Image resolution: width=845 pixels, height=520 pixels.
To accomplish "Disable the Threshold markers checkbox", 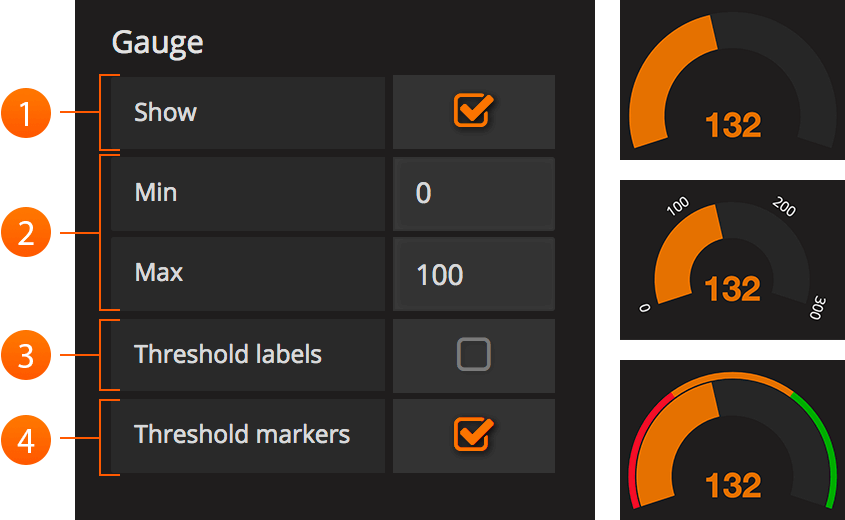I will [471, 434].
